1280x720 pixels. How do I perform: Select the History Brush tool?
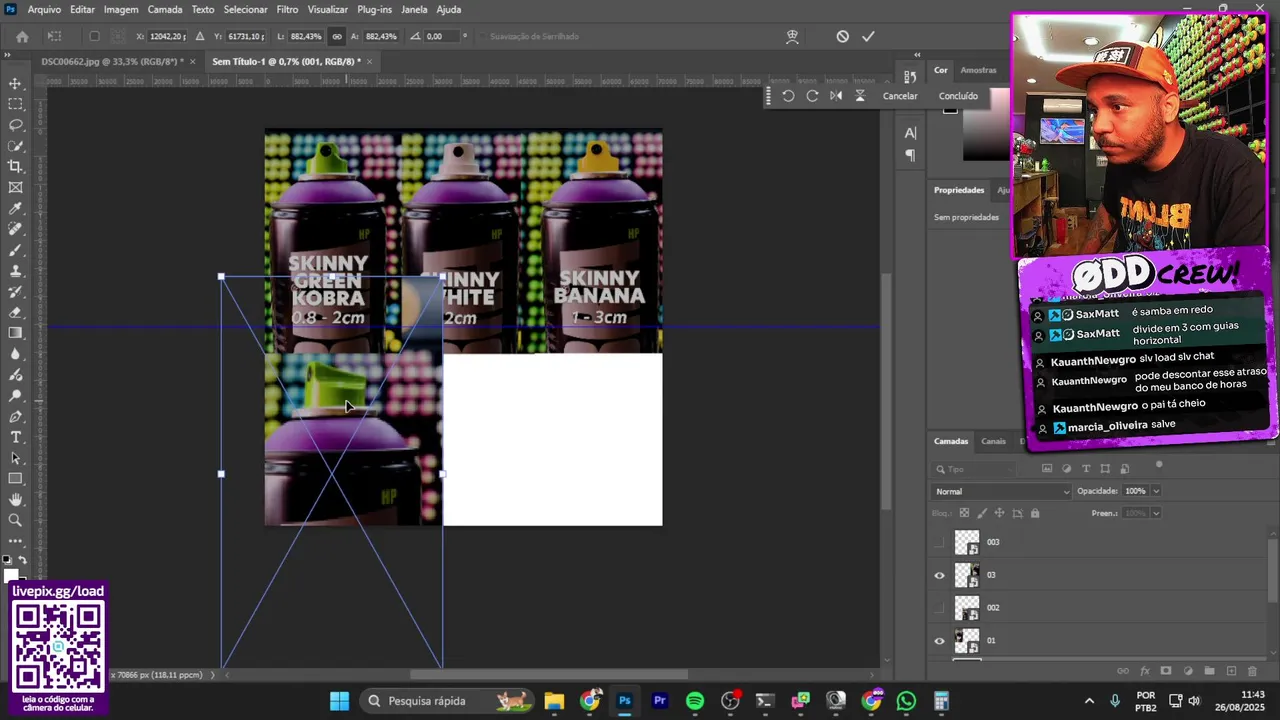coord(15,291)
